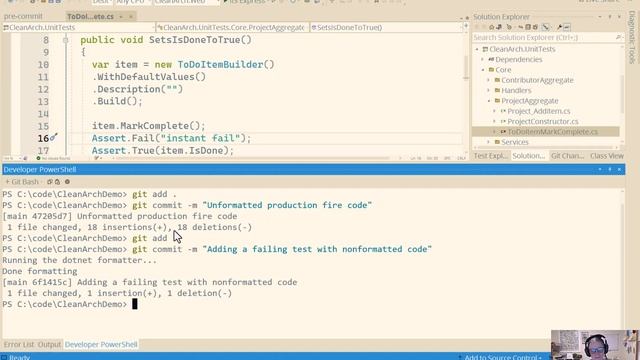
Task: Collapse the CleanArch.UnitTests project node
Action: click(x=477, y=49)
